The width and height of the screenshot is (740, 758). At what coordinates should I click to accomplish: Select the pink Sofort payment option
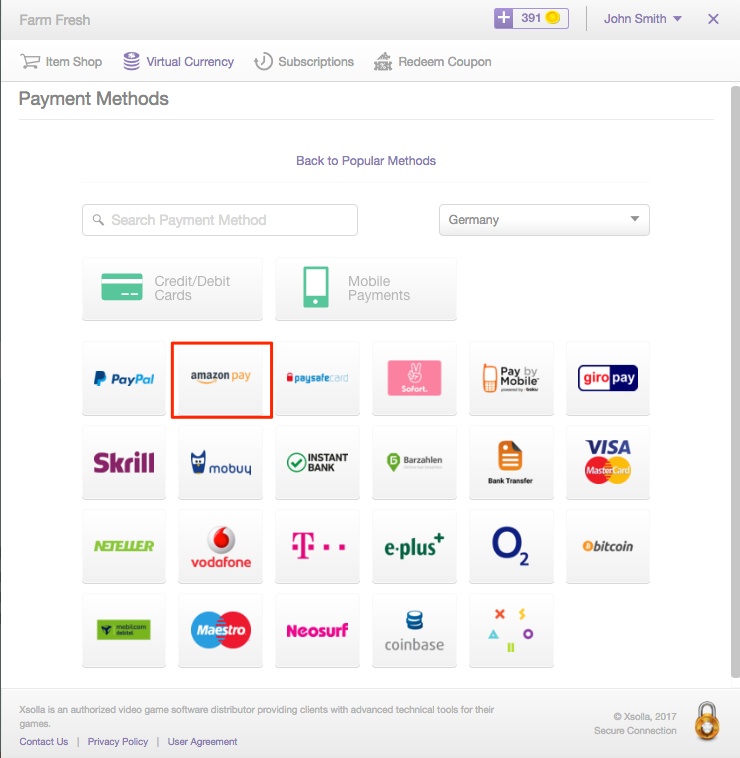point(414,378)
